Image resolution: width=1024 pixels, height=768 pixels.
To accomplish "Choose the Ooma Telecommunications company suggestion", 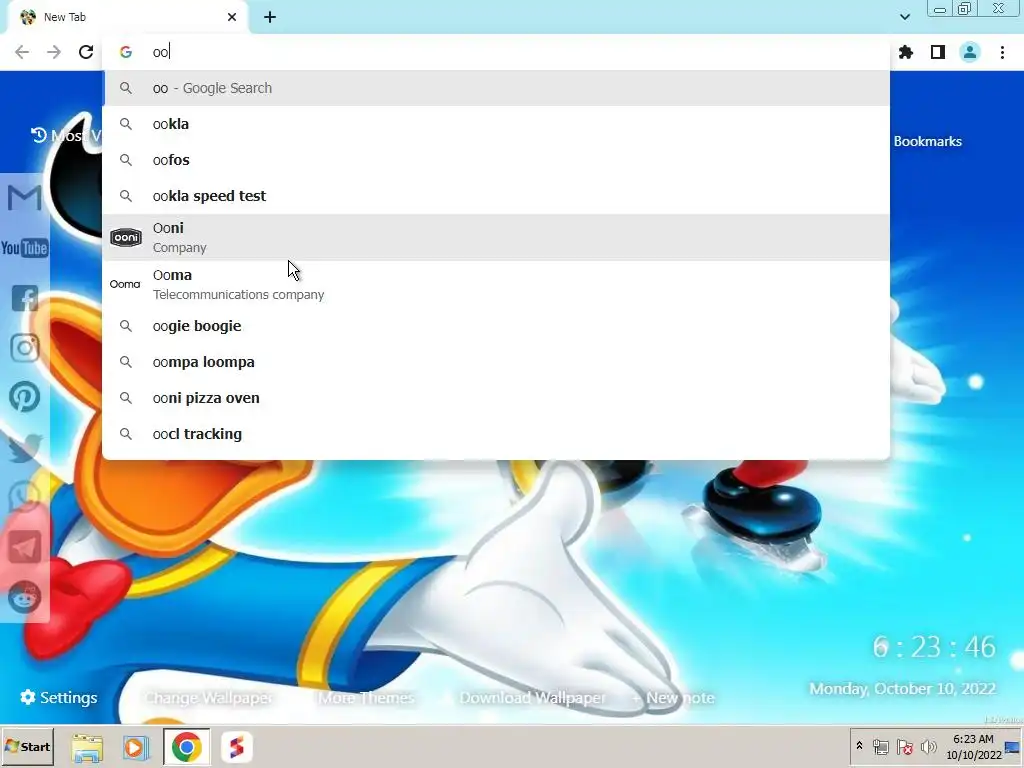I will click(x=496, y=285).
